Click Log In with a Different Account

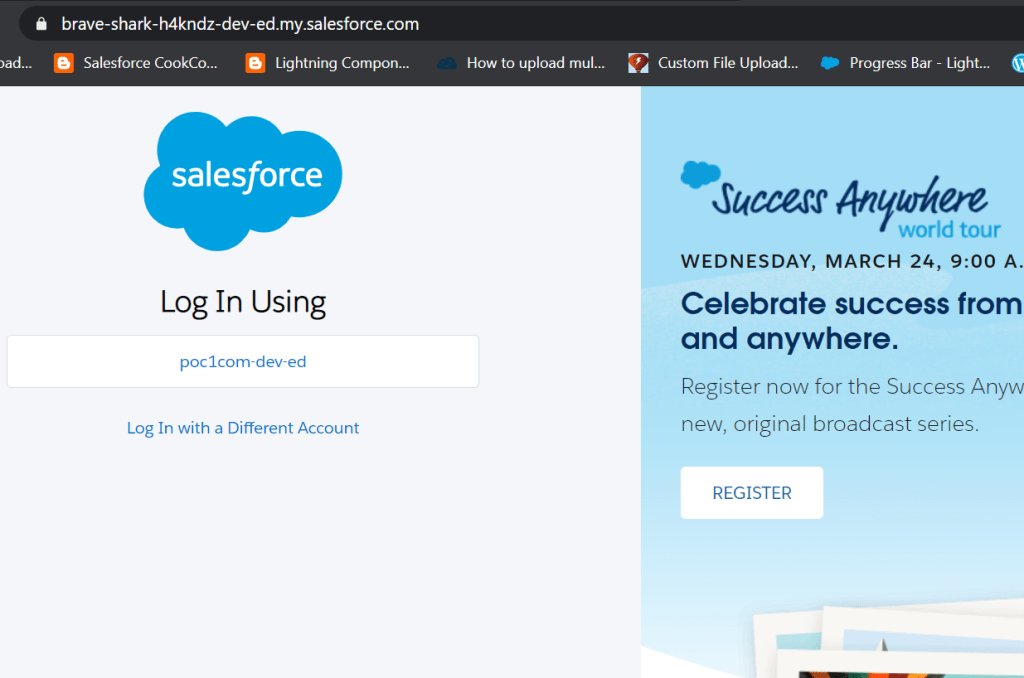(243, 428)
